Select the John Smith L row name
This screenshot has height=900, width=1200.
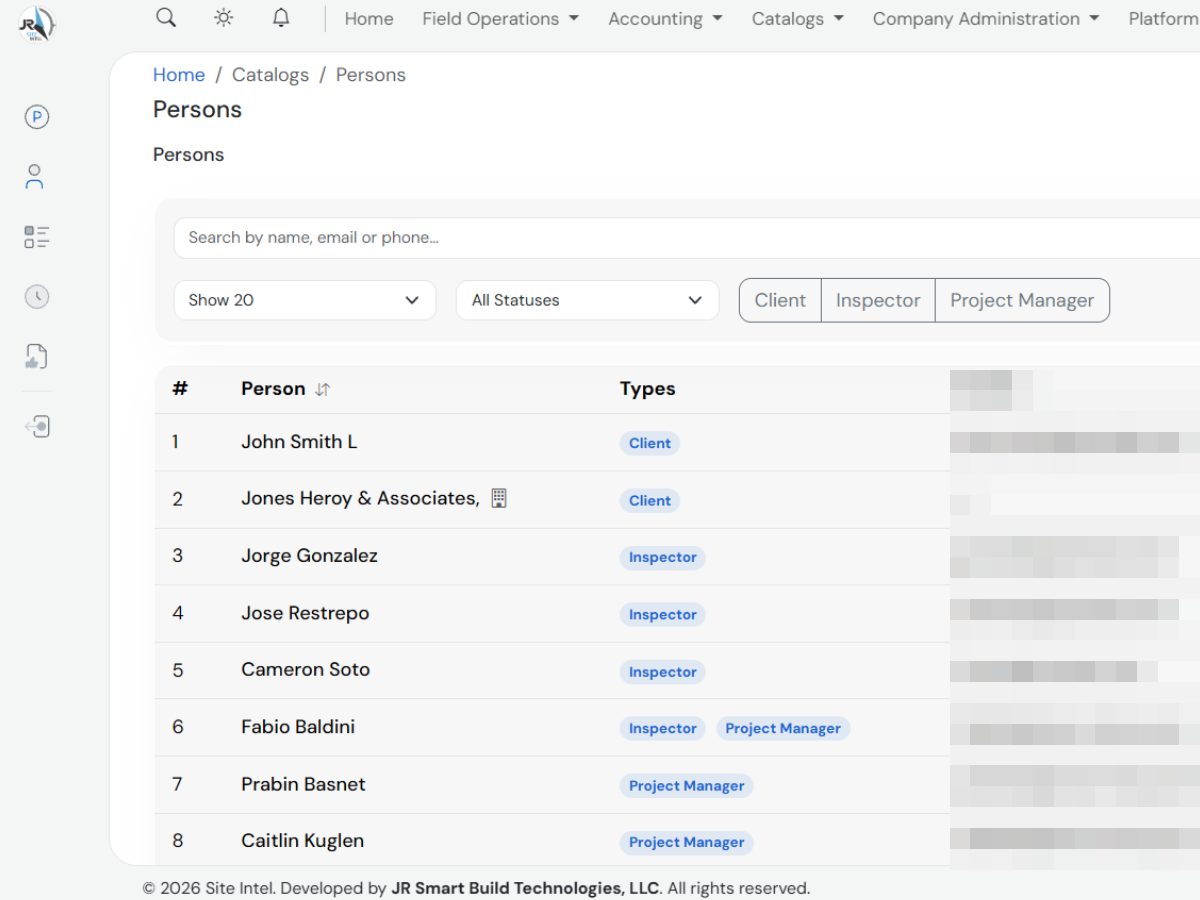click(299, 442)
